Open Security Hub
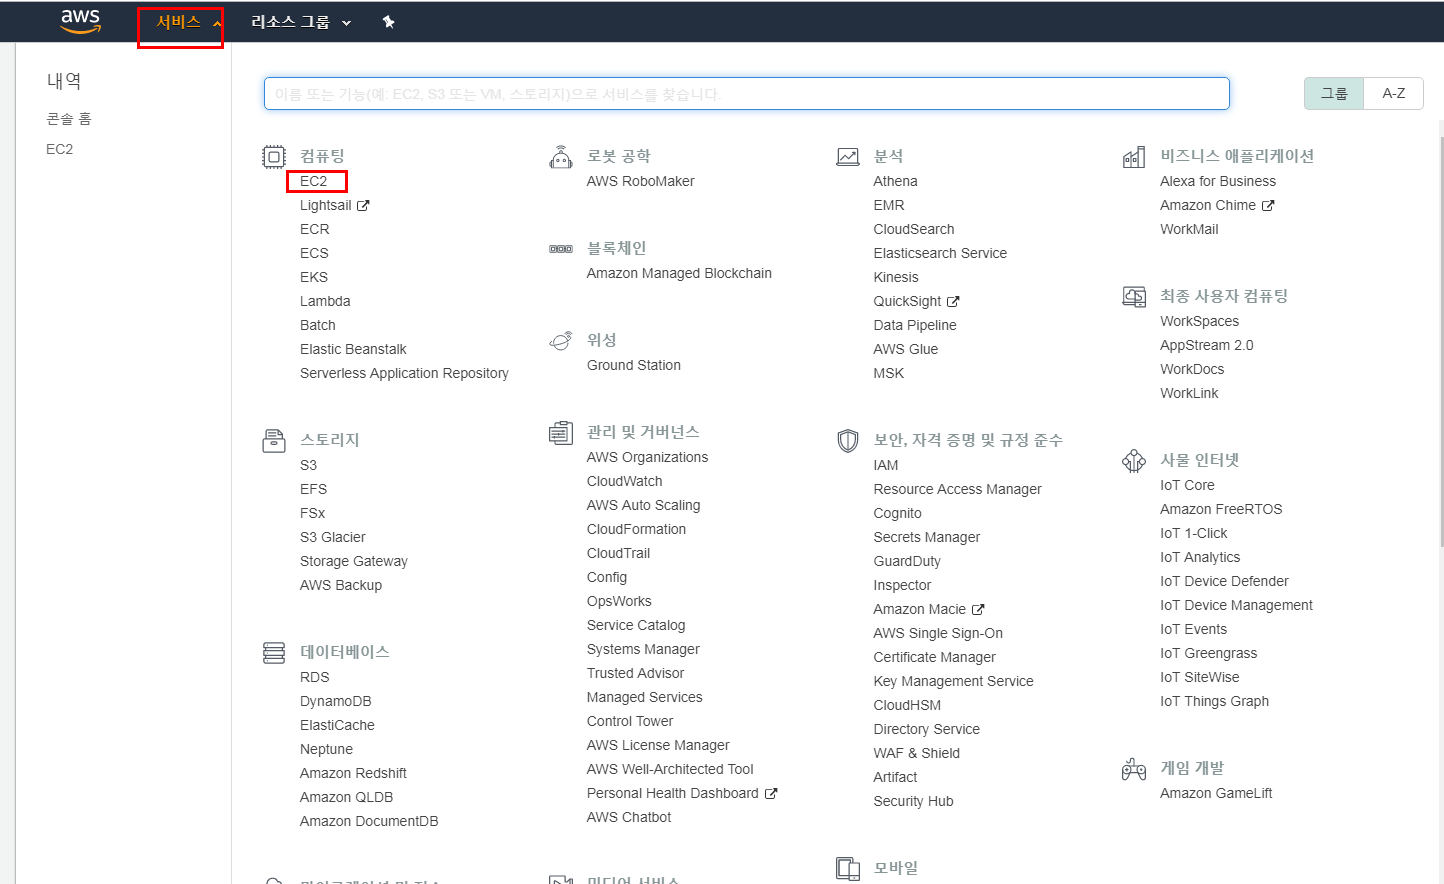This screenshot has height=884, width=1444. click(913, 801)
